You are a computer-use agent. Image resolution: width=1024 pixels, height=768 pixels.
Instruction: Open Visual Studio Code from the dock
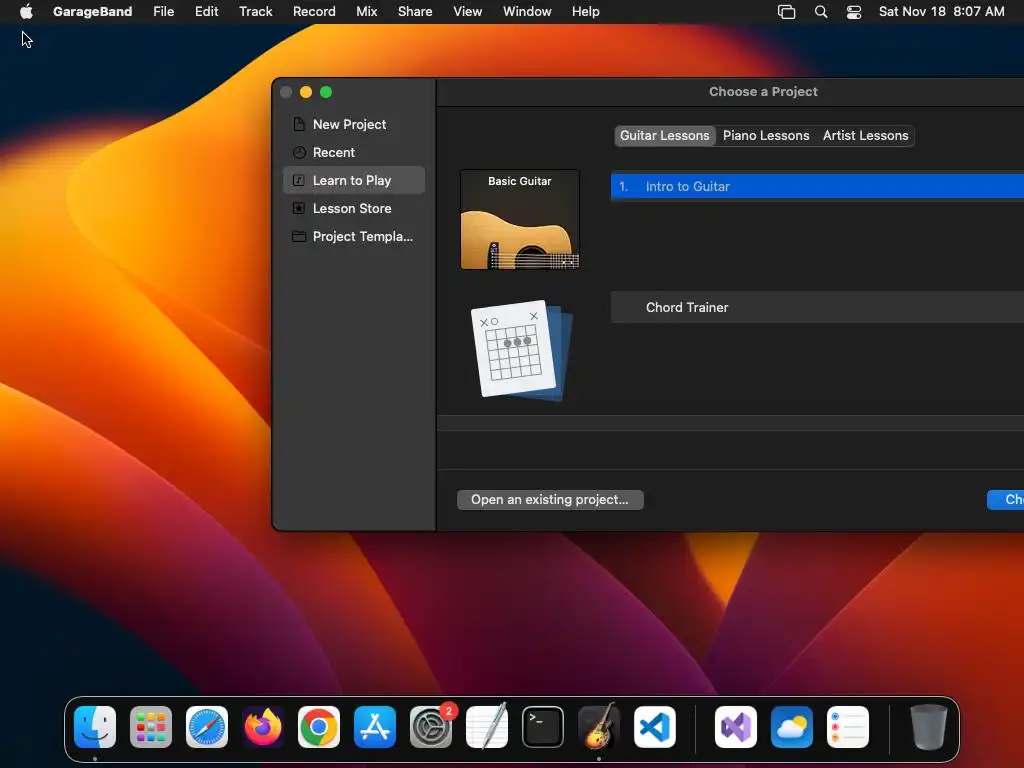click(x=654, y=726)
